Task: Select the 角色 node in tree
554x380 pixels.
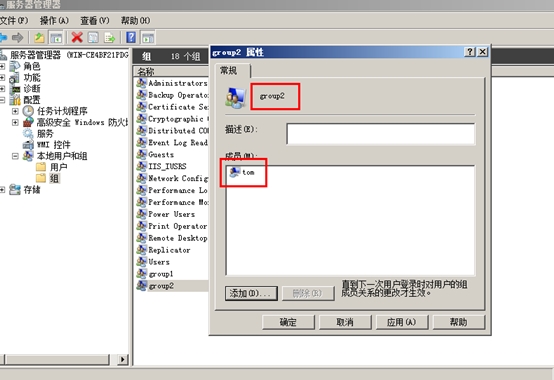Action: pyautogui.click(x=32, y=66)
